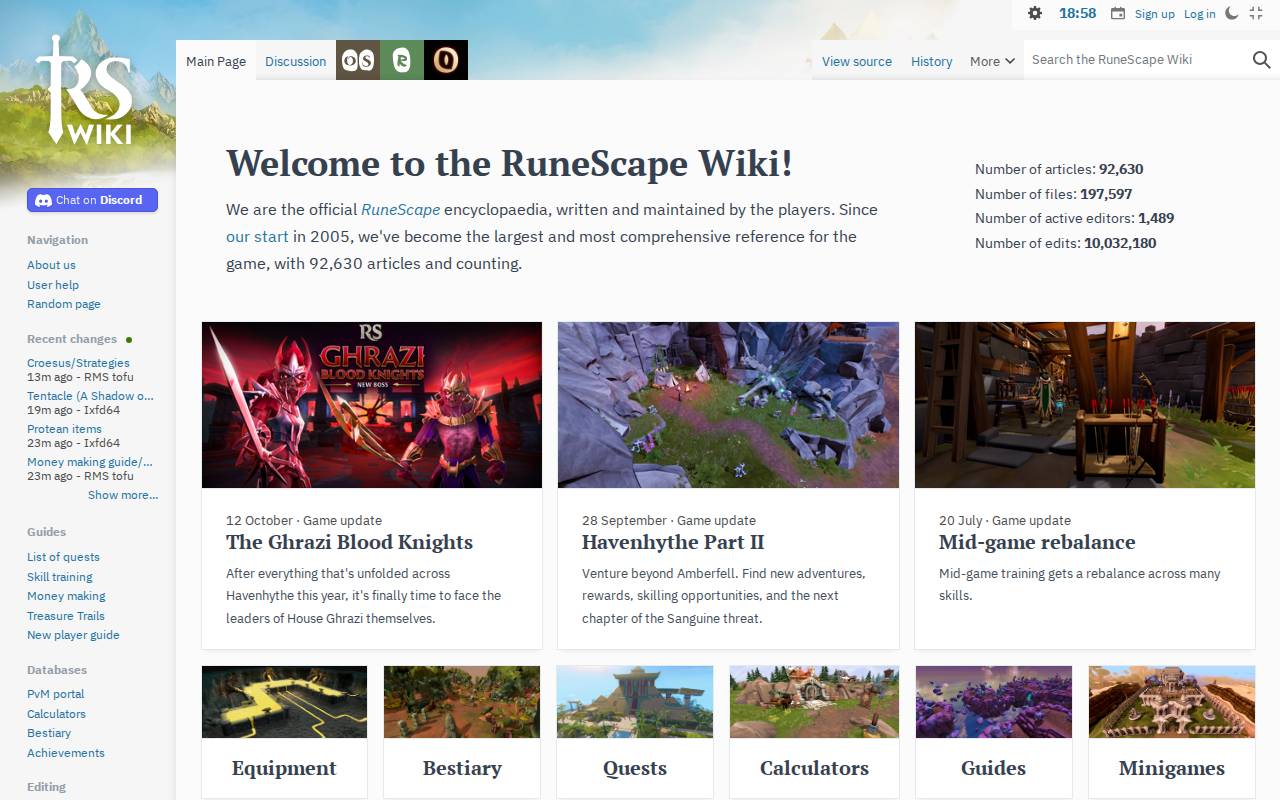This screenshot has width=1280, height=800.
Task: Open the About us sidebar link
Action: tap(51, 265)
